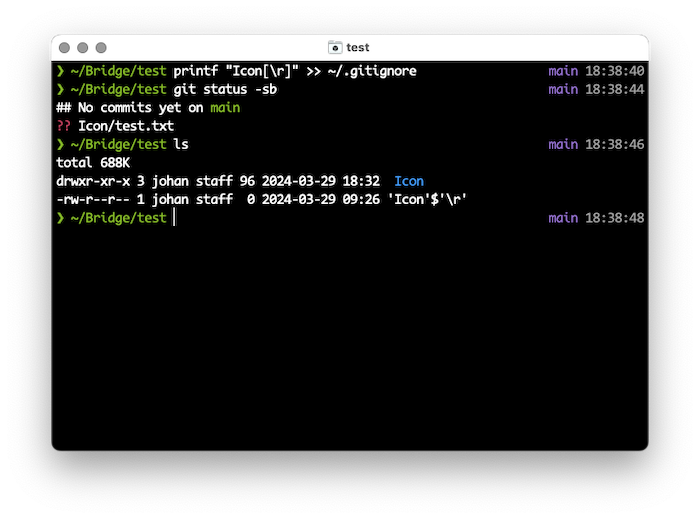Image resolution: width=700 pixels, height=519 pixels.
Task: Click the "Icon/test.txt" untracked path
Action: (126, 126)
